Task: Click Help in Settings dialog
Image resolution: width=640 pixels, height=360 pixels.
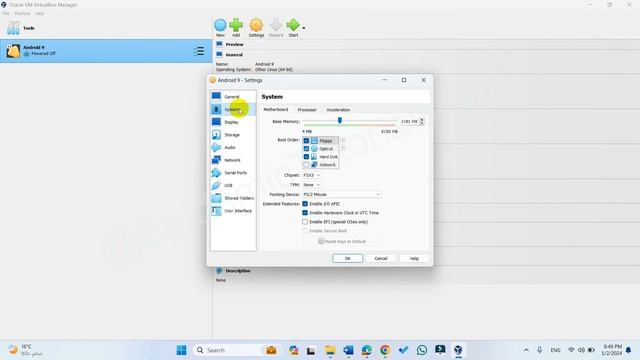Action: tap(414, 258)
